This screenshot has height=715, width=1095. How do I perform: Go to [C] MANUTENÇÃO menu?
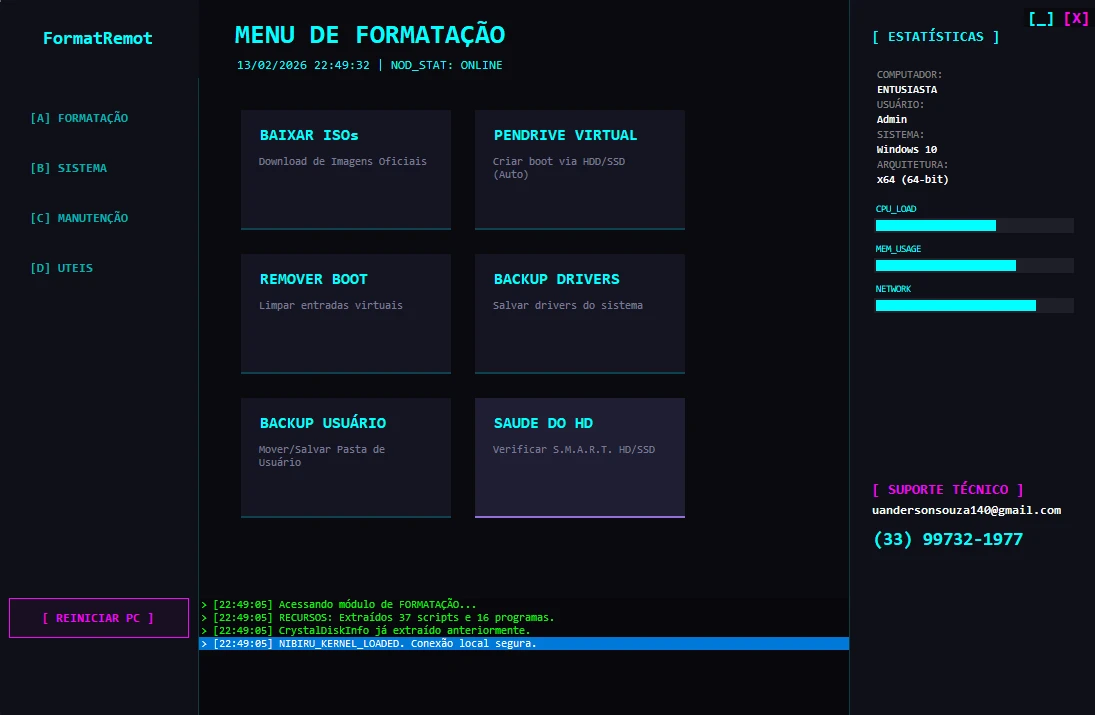[x=80, y=218]
